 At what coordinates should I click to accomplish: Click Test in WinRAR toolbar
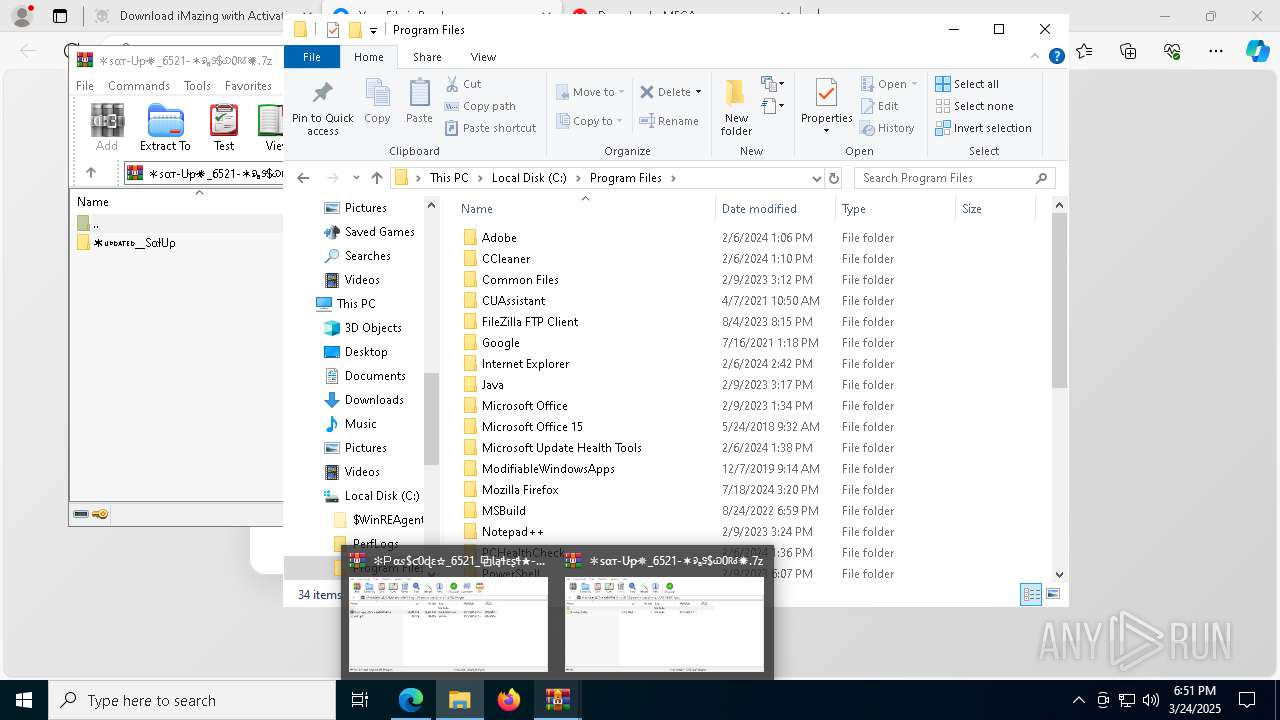click(224, 128)
